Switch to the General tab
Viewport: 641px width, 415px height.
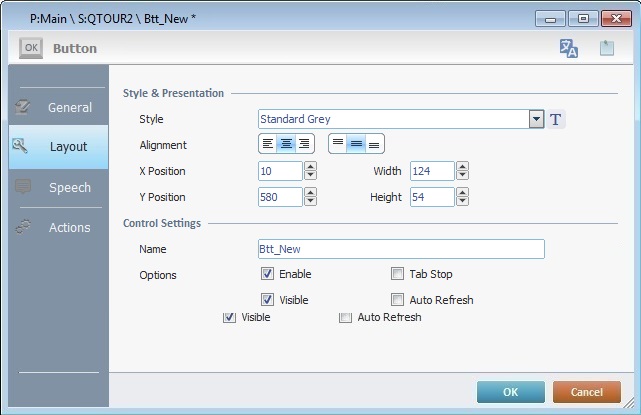click(58, 108)
